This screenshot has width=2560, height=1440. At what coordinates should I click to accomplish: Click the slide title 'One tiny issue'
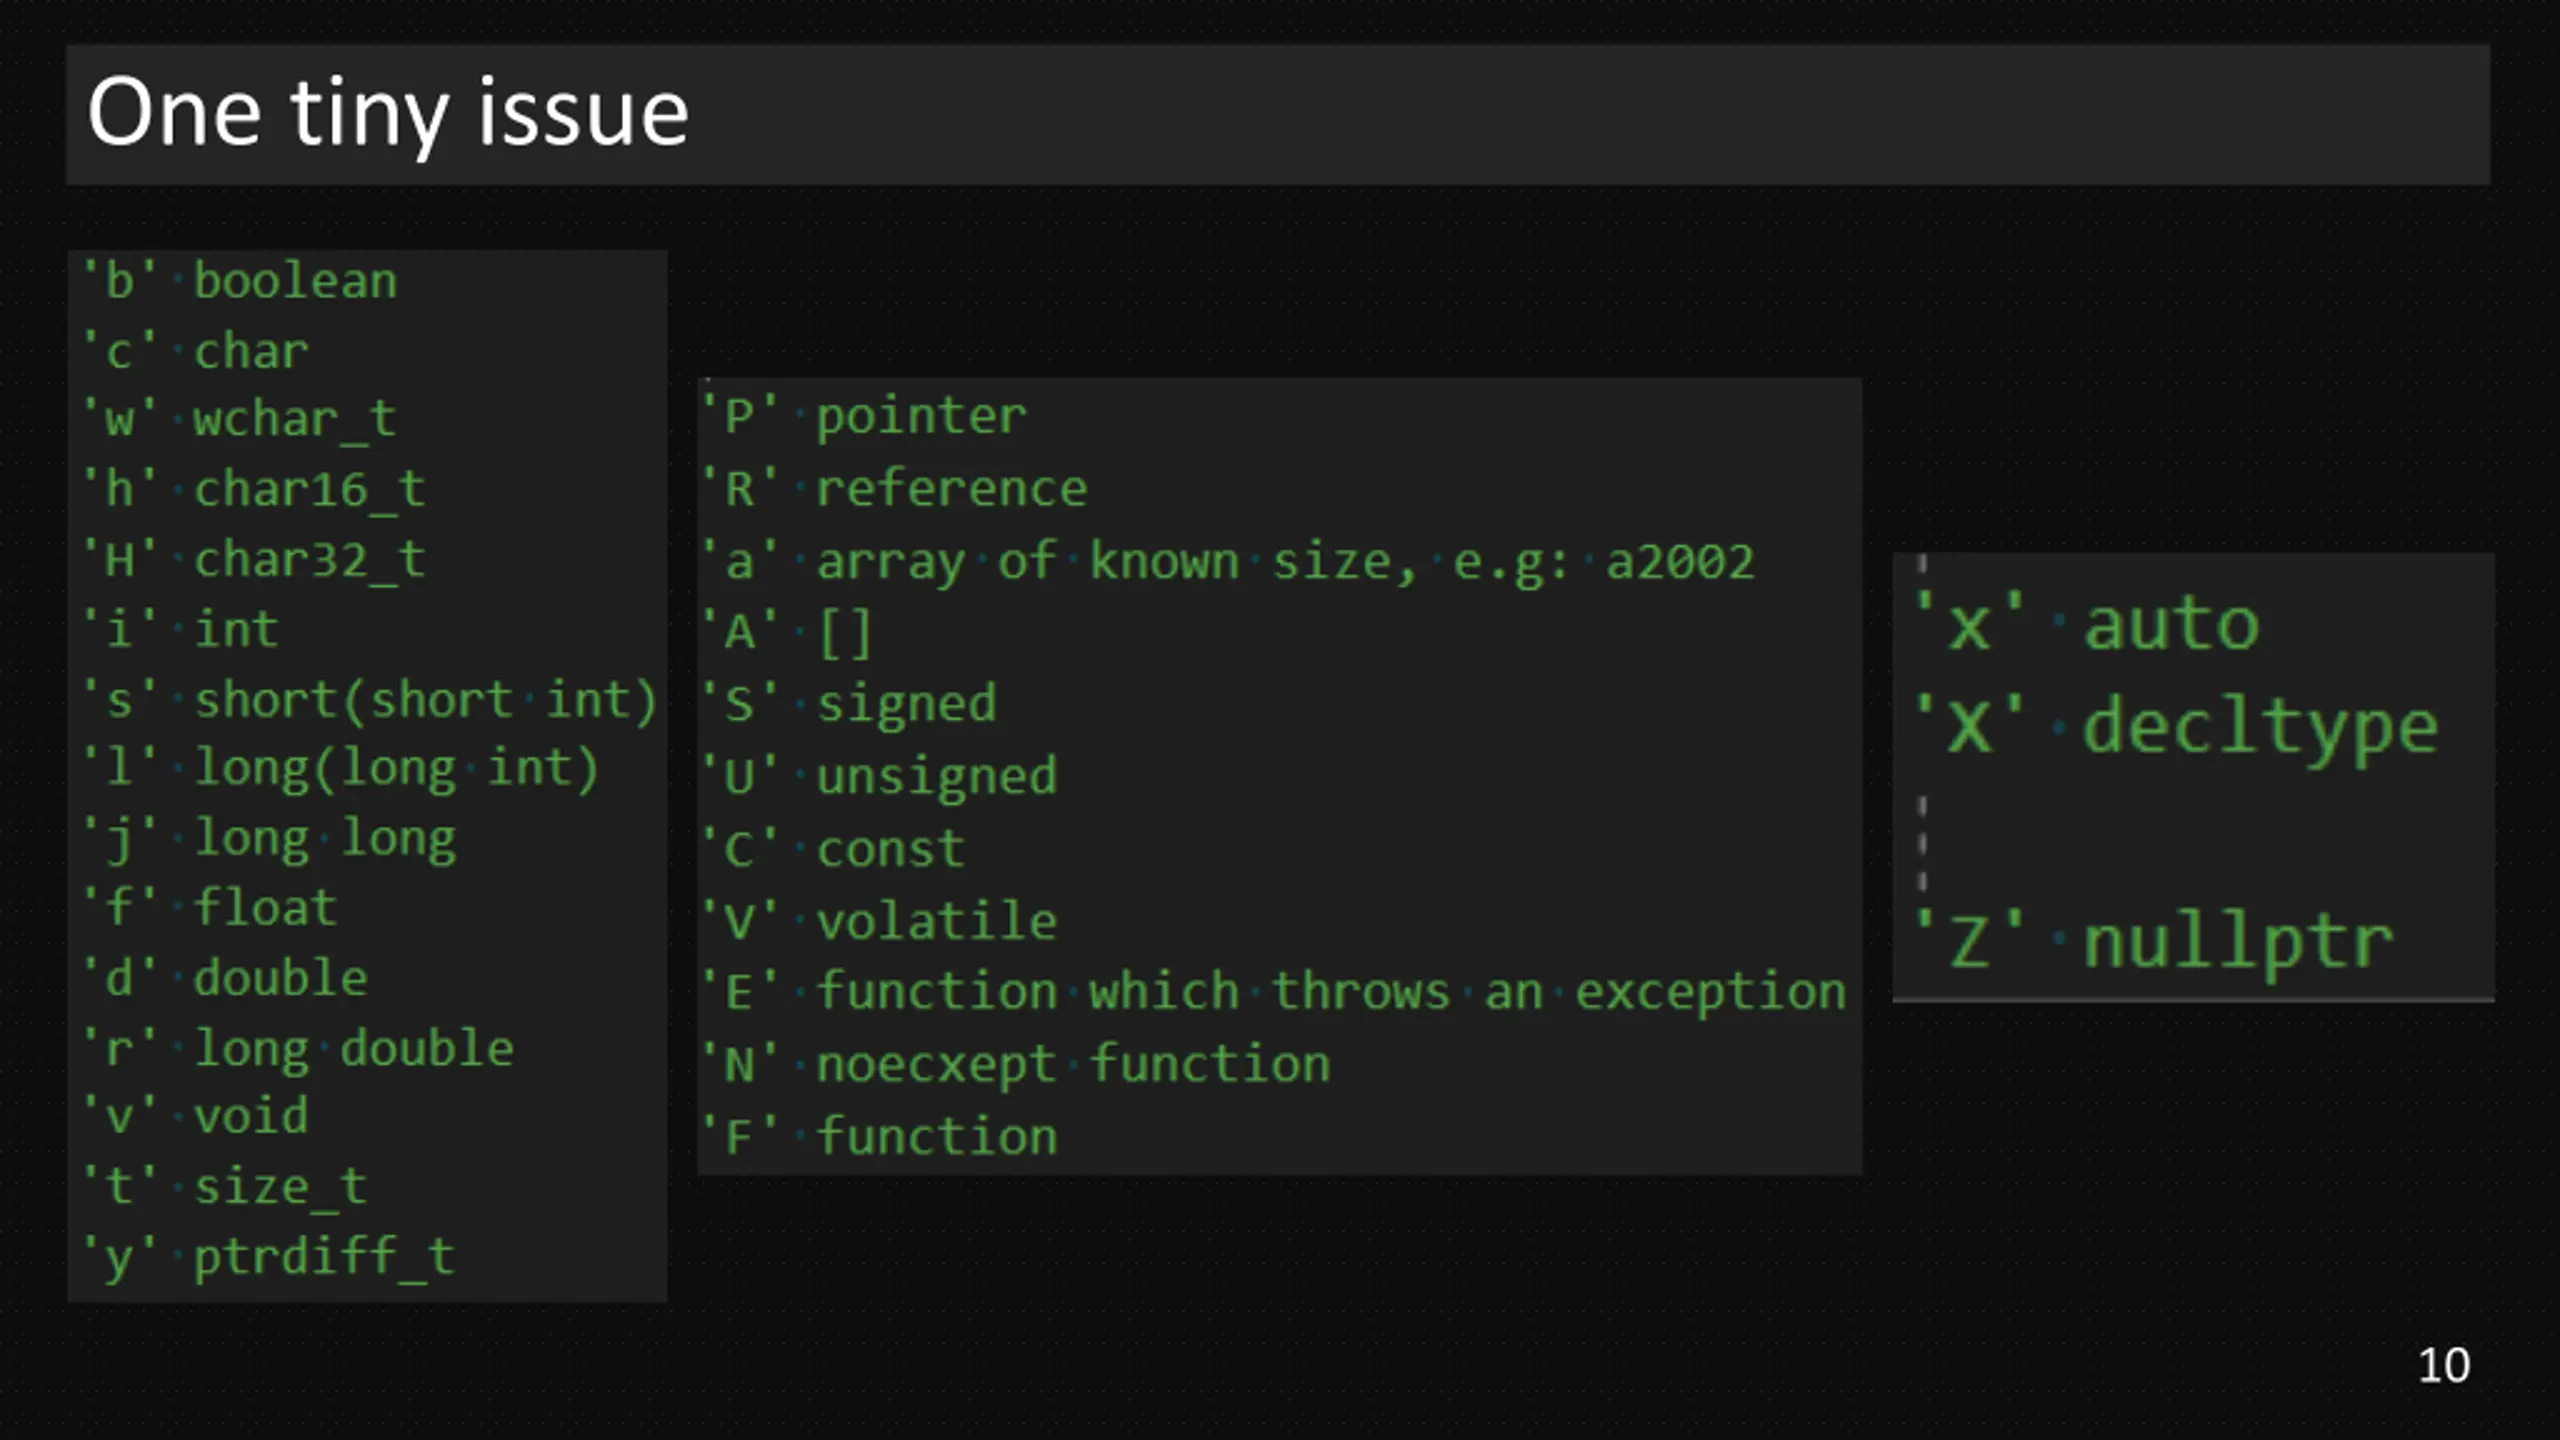388,114
